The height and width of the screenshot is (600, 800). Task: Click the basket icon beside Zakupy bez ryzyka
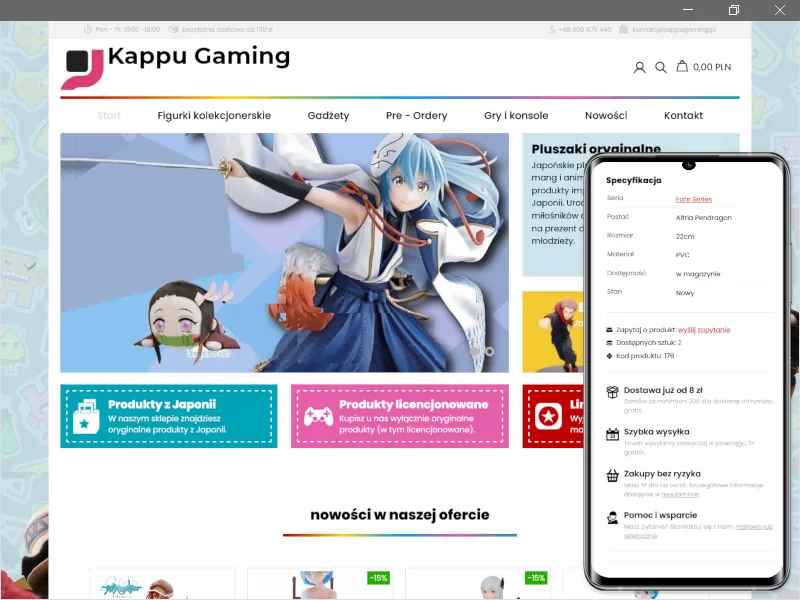pos(612,476)
